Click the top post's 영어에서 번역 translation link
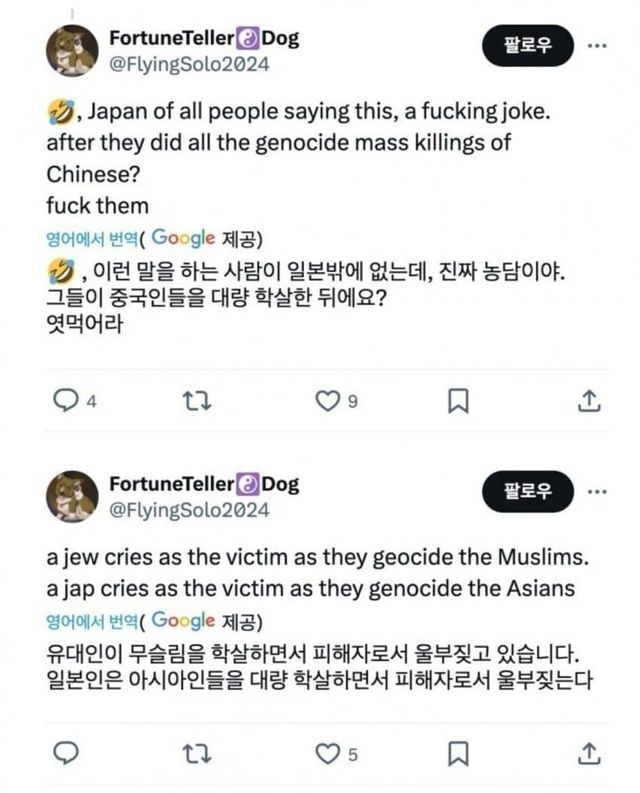Screen dimensions: 640x793 [92, 238]
